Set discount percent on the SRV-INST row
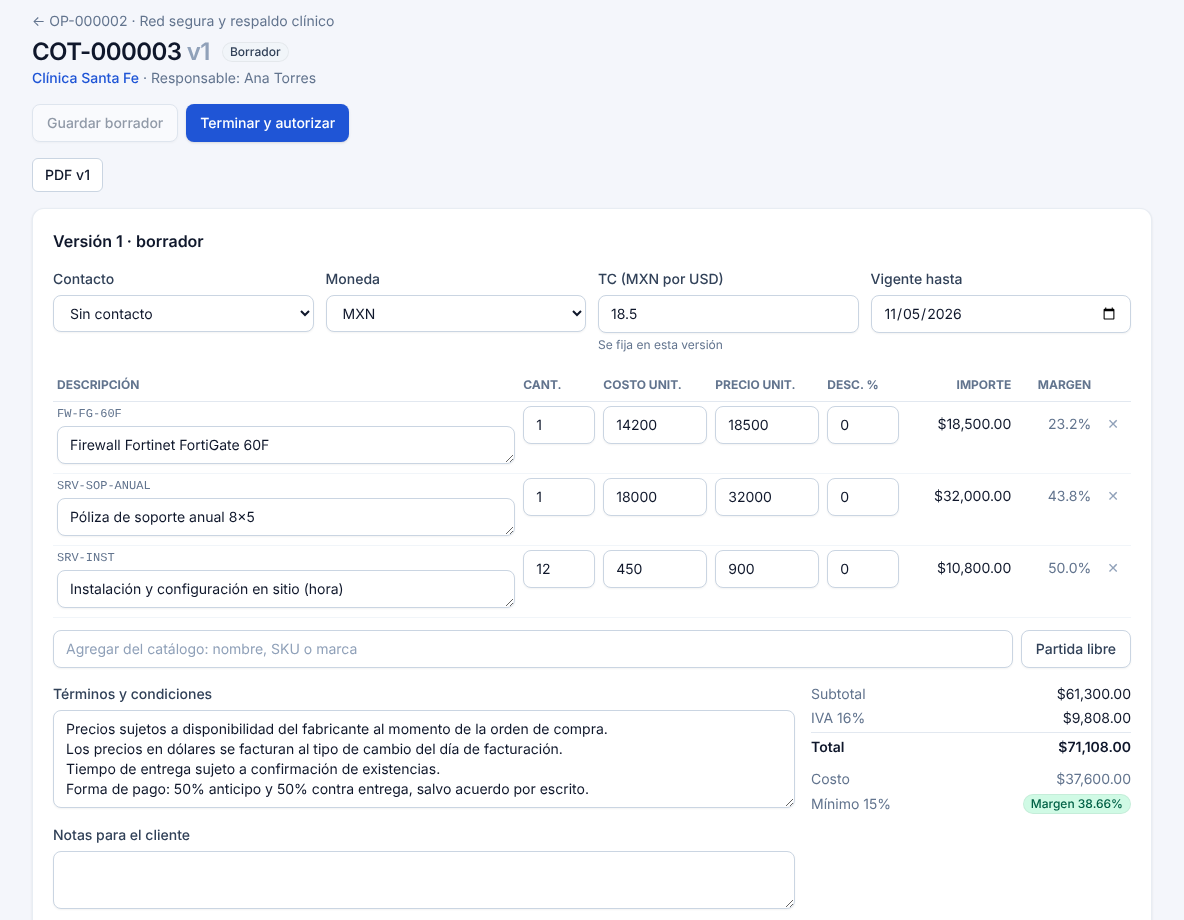Screen dimensions: 1184x920 click(x=862, y=569)
